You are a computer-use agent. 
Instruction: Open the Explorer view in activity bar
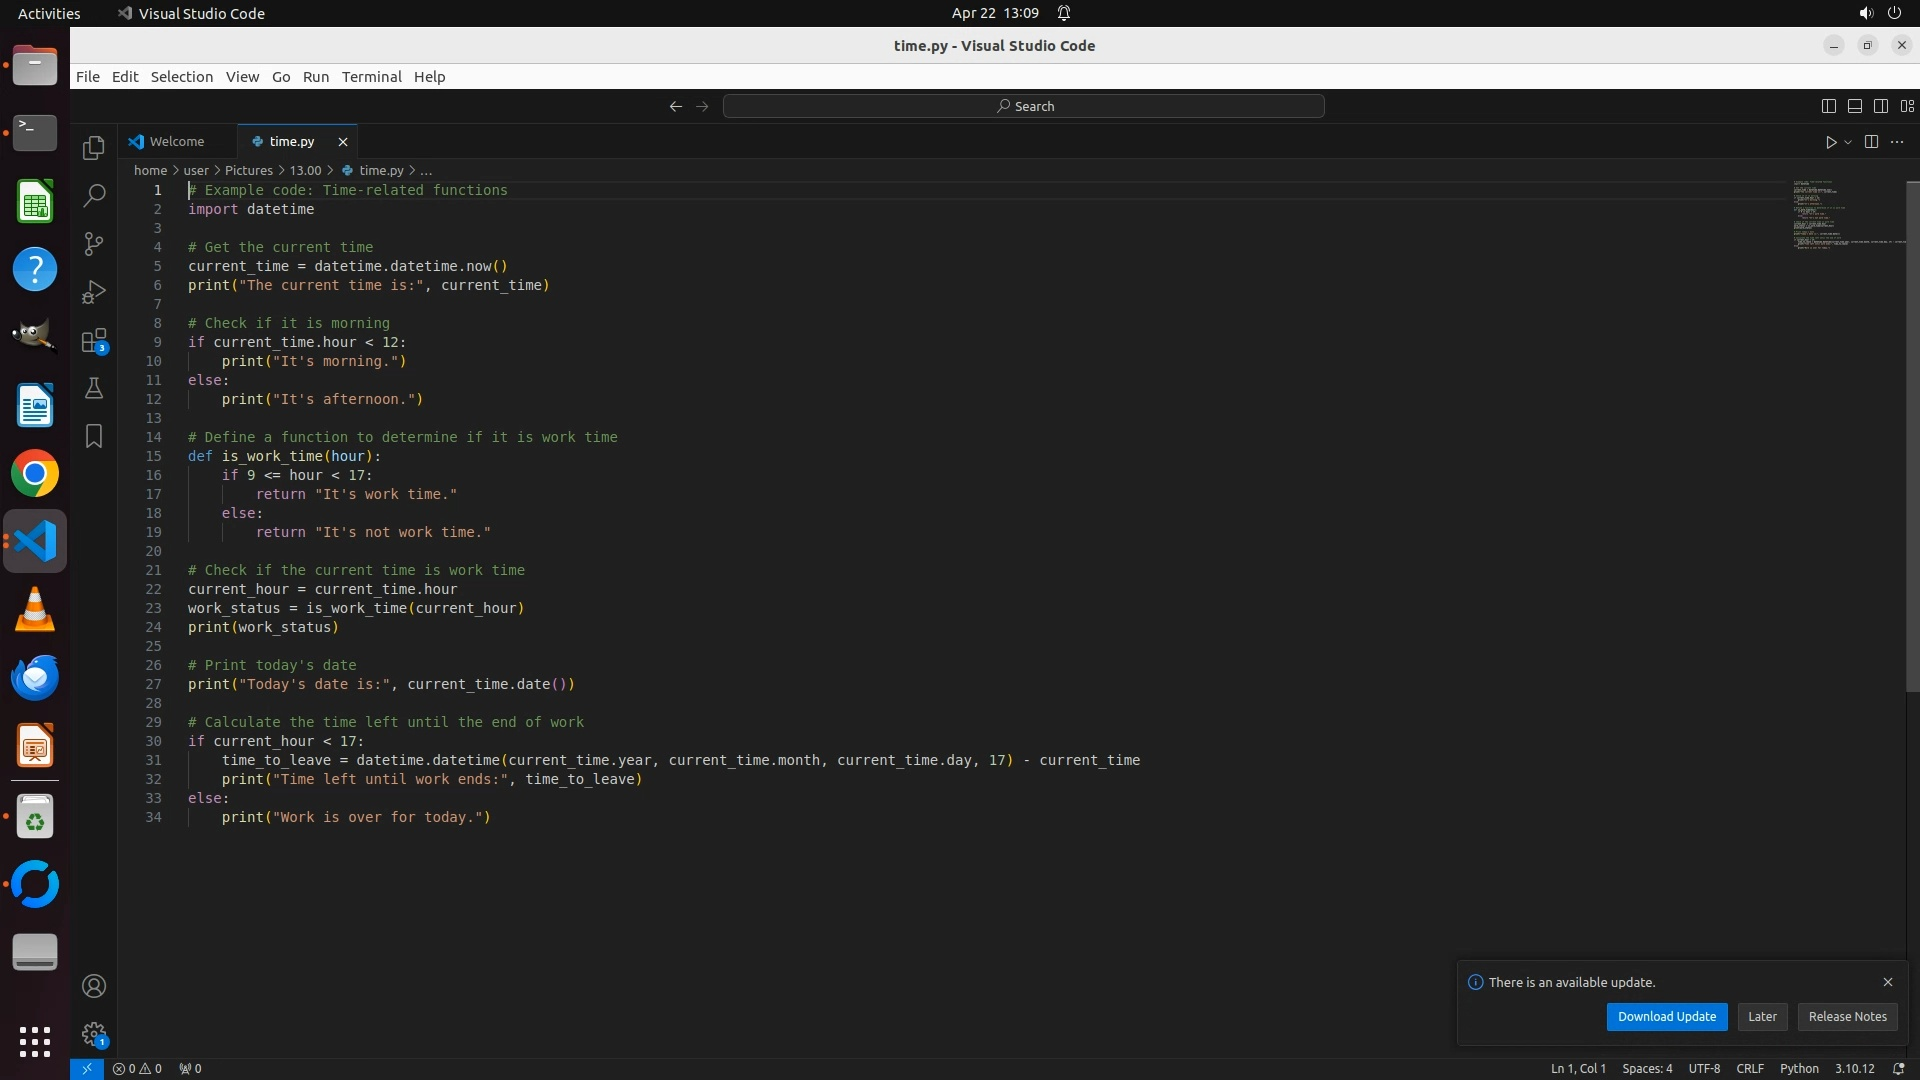point(94,148)
